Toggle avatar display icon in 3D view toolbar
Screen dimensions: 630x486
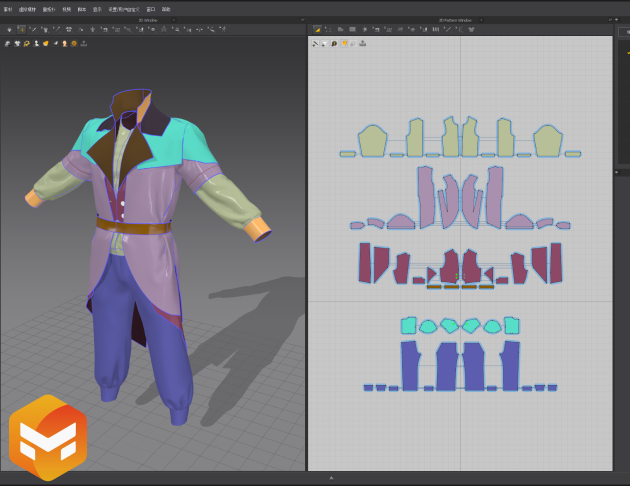point(34,43)
